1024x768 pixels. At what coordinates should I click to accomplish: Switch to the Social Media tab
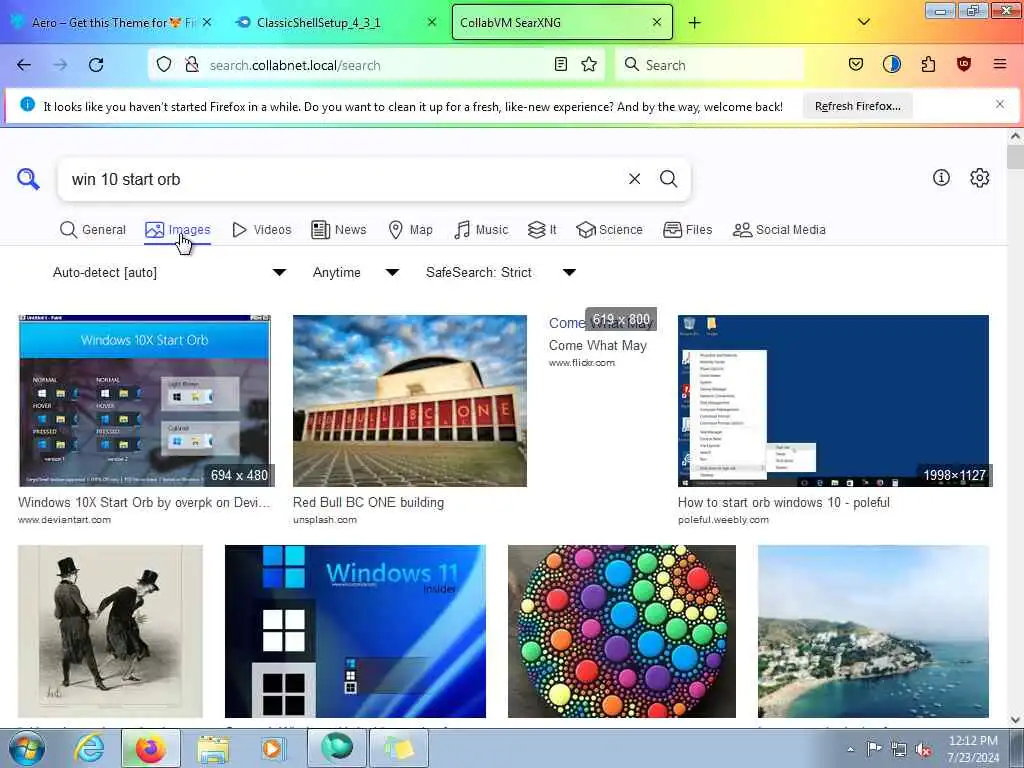[x=779, y=230]
